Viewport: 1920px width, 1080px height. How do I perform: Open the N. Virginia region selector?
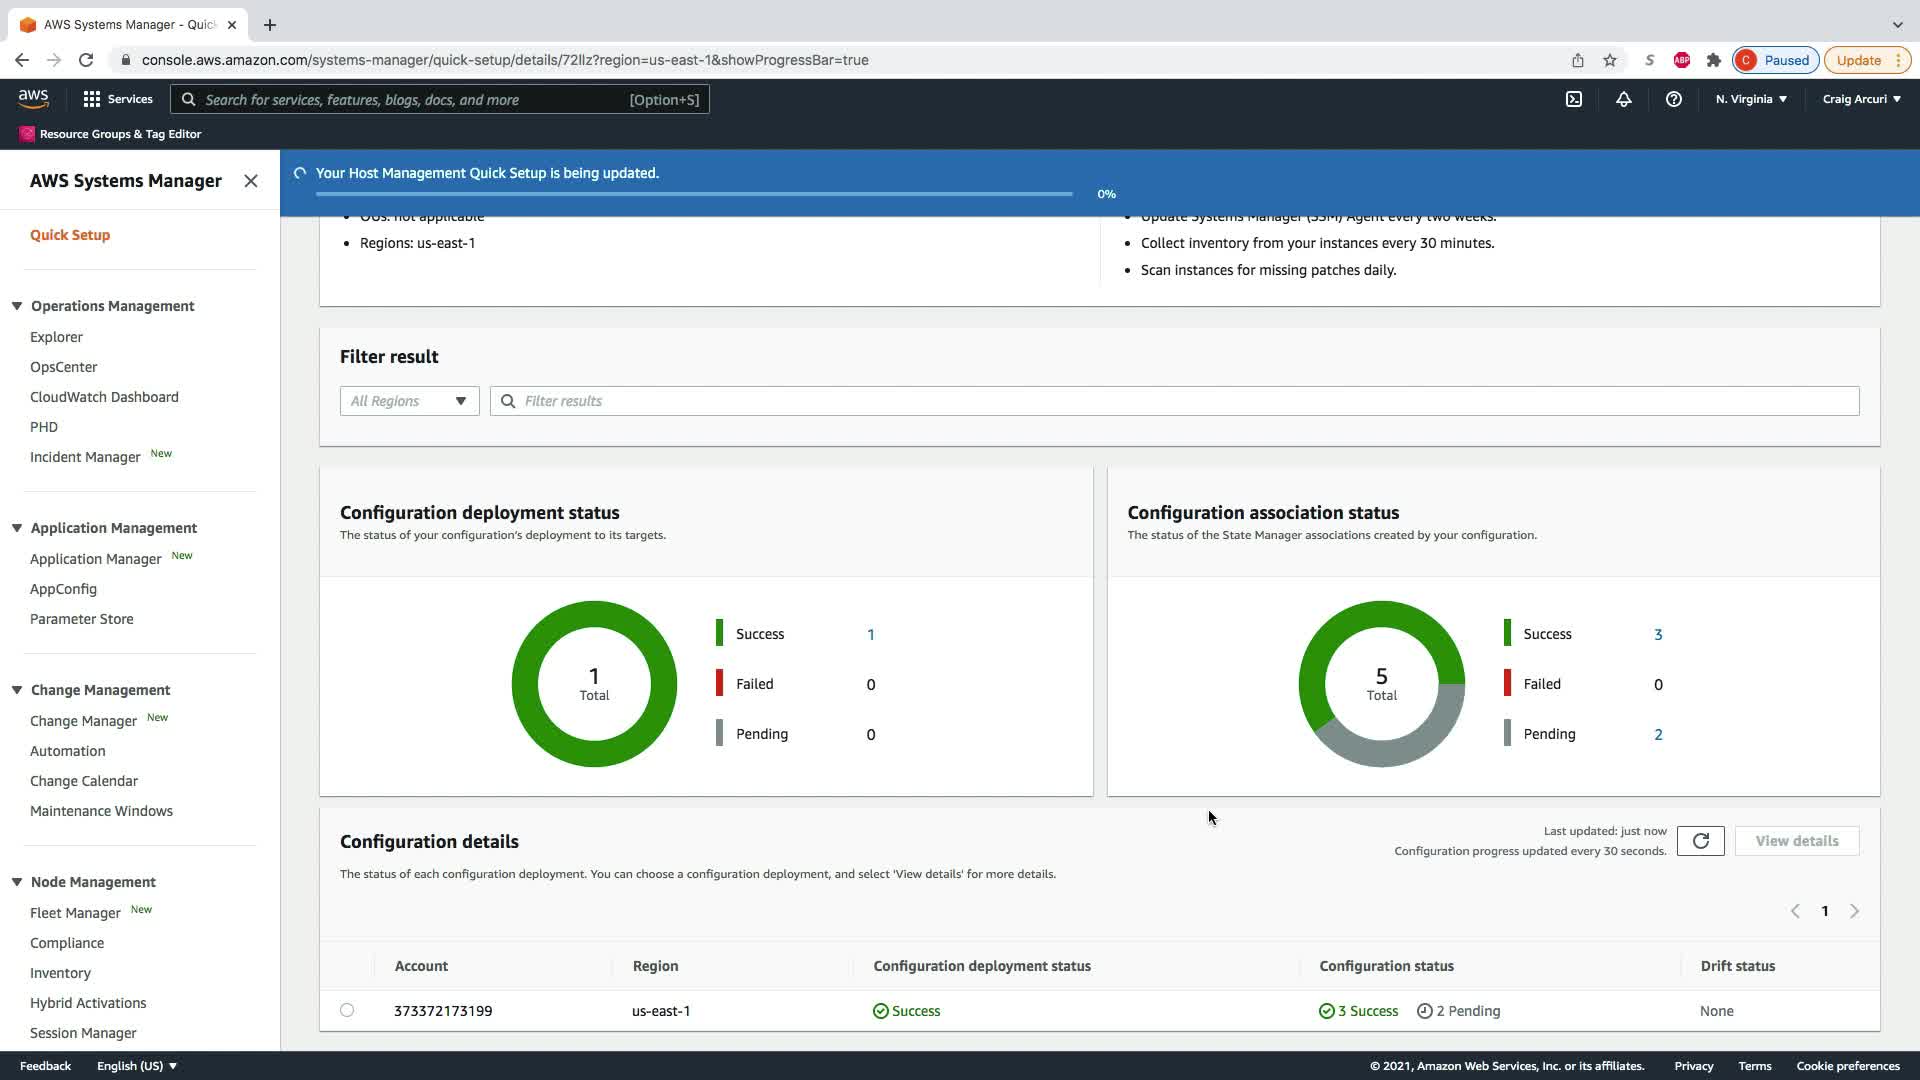1751,99
